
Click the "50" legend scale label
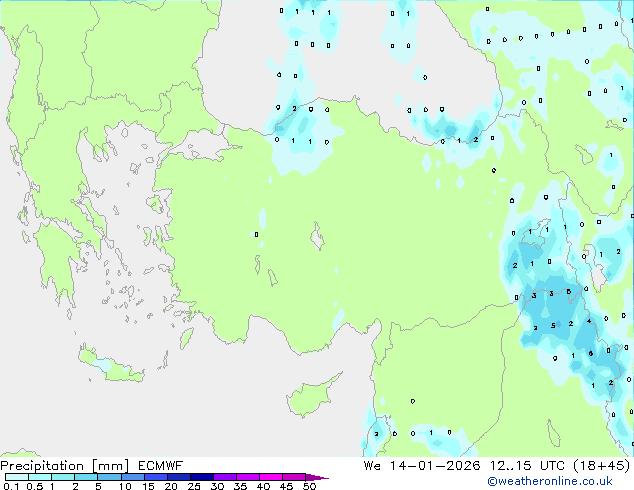pos(309,486)
